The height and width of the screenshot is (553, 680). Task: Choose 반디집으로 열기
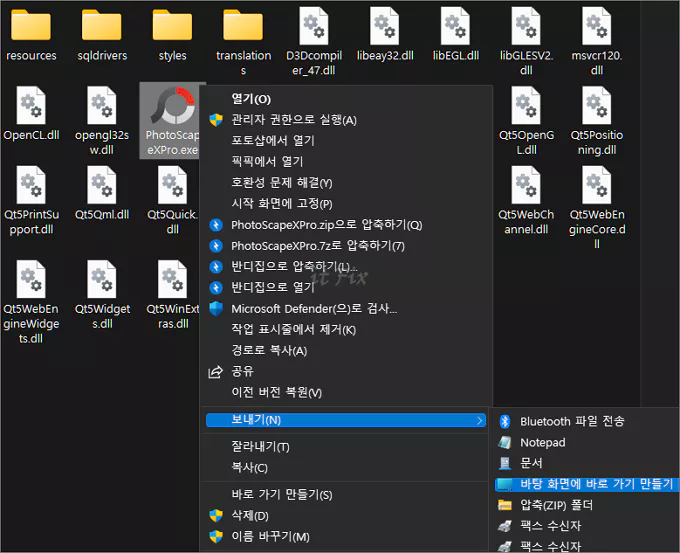(346, 287)
